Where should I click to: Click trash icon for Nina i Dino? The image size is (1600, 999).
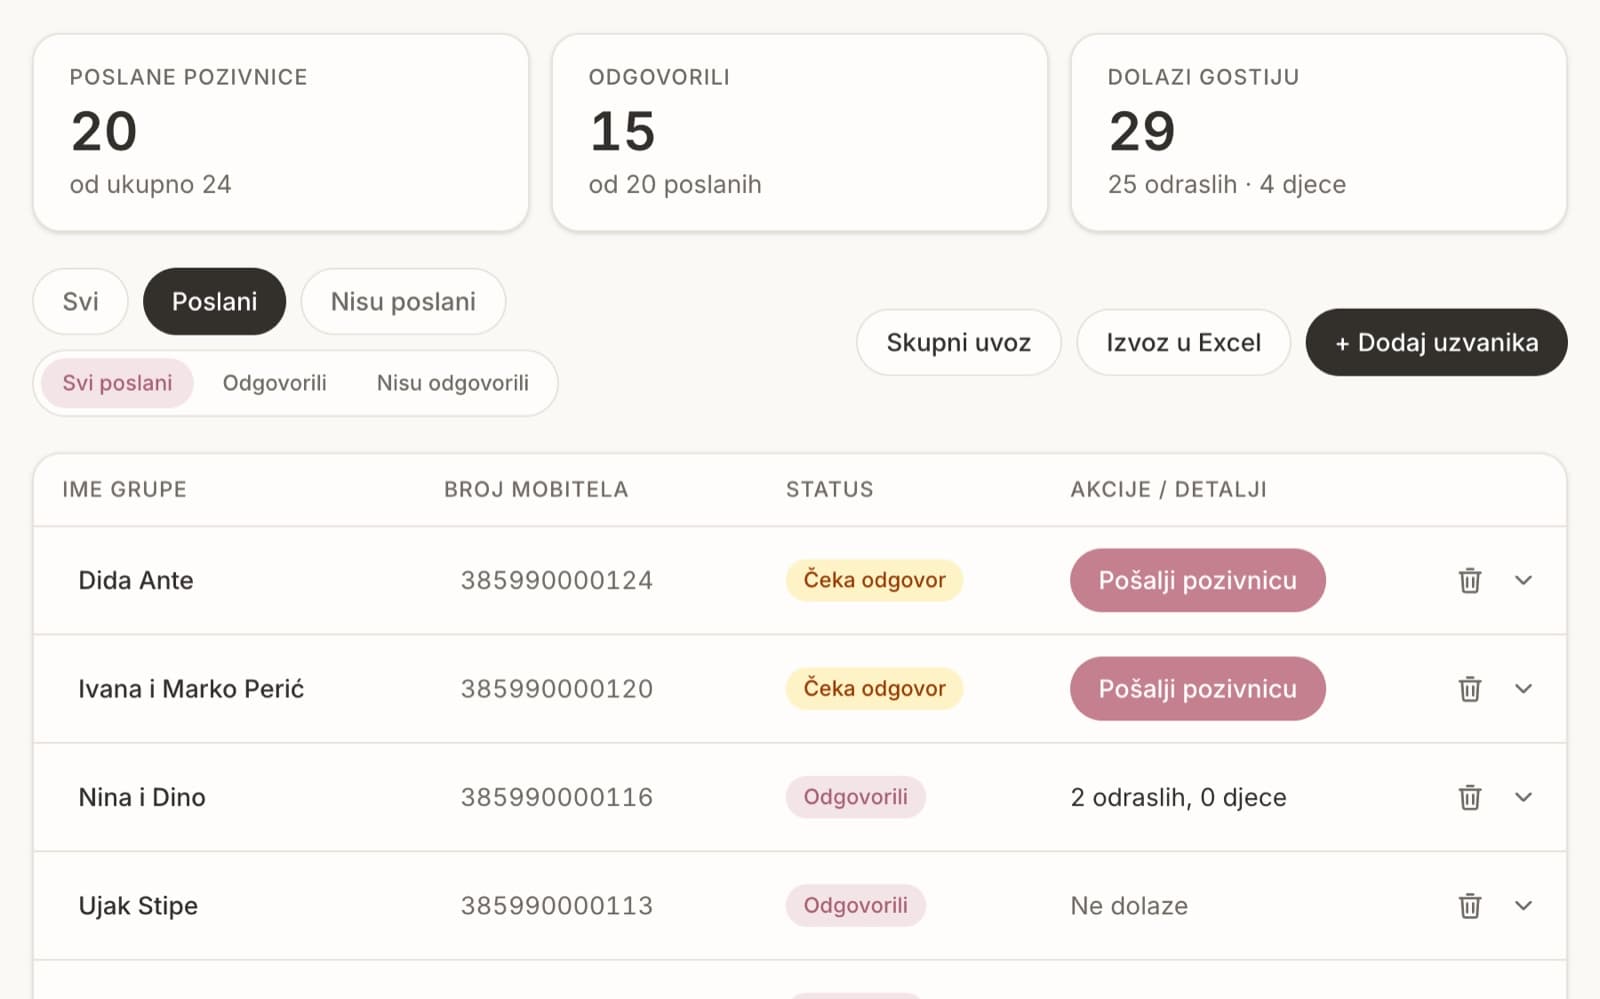click(1469, 797)
